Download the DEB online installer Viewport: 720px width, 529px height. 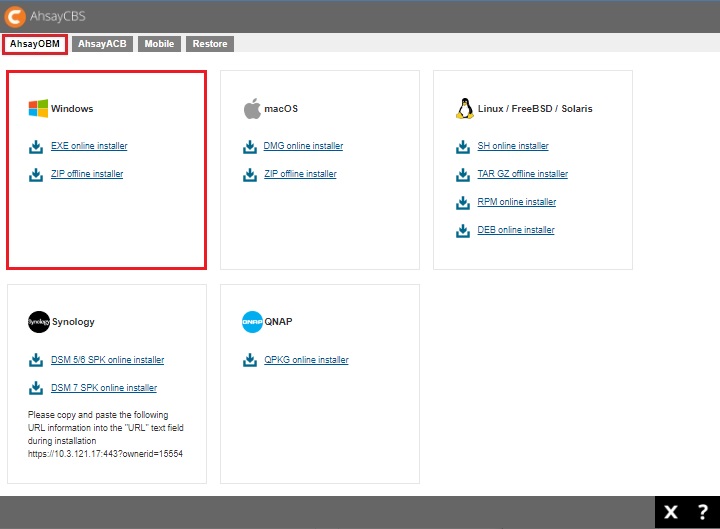click(515, 230)
